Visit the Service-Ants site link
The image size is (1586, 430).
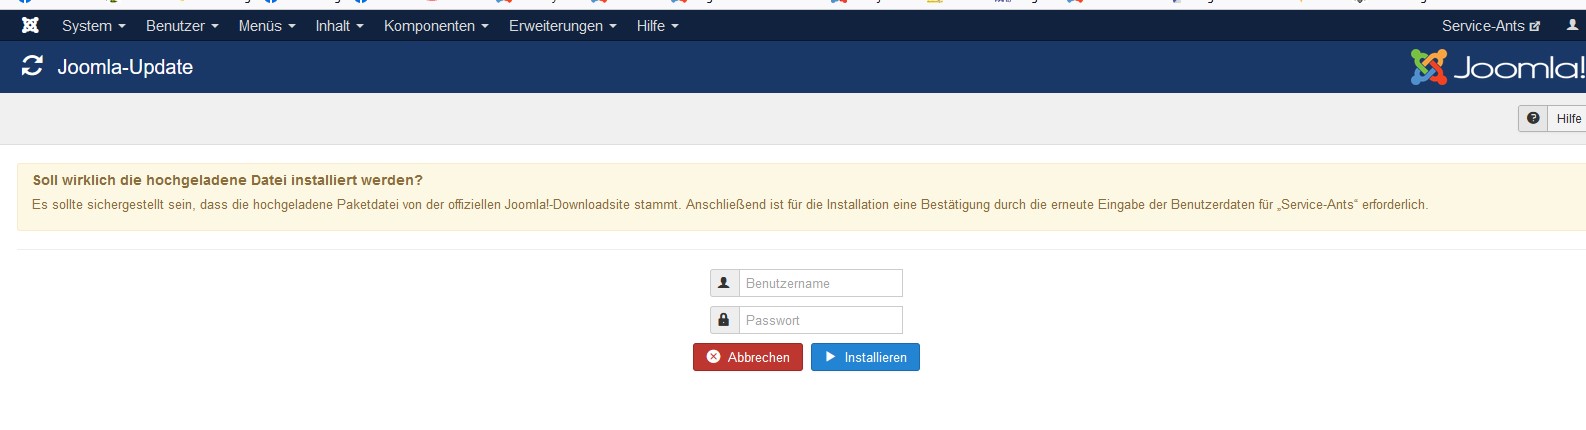coord(1490,26)
